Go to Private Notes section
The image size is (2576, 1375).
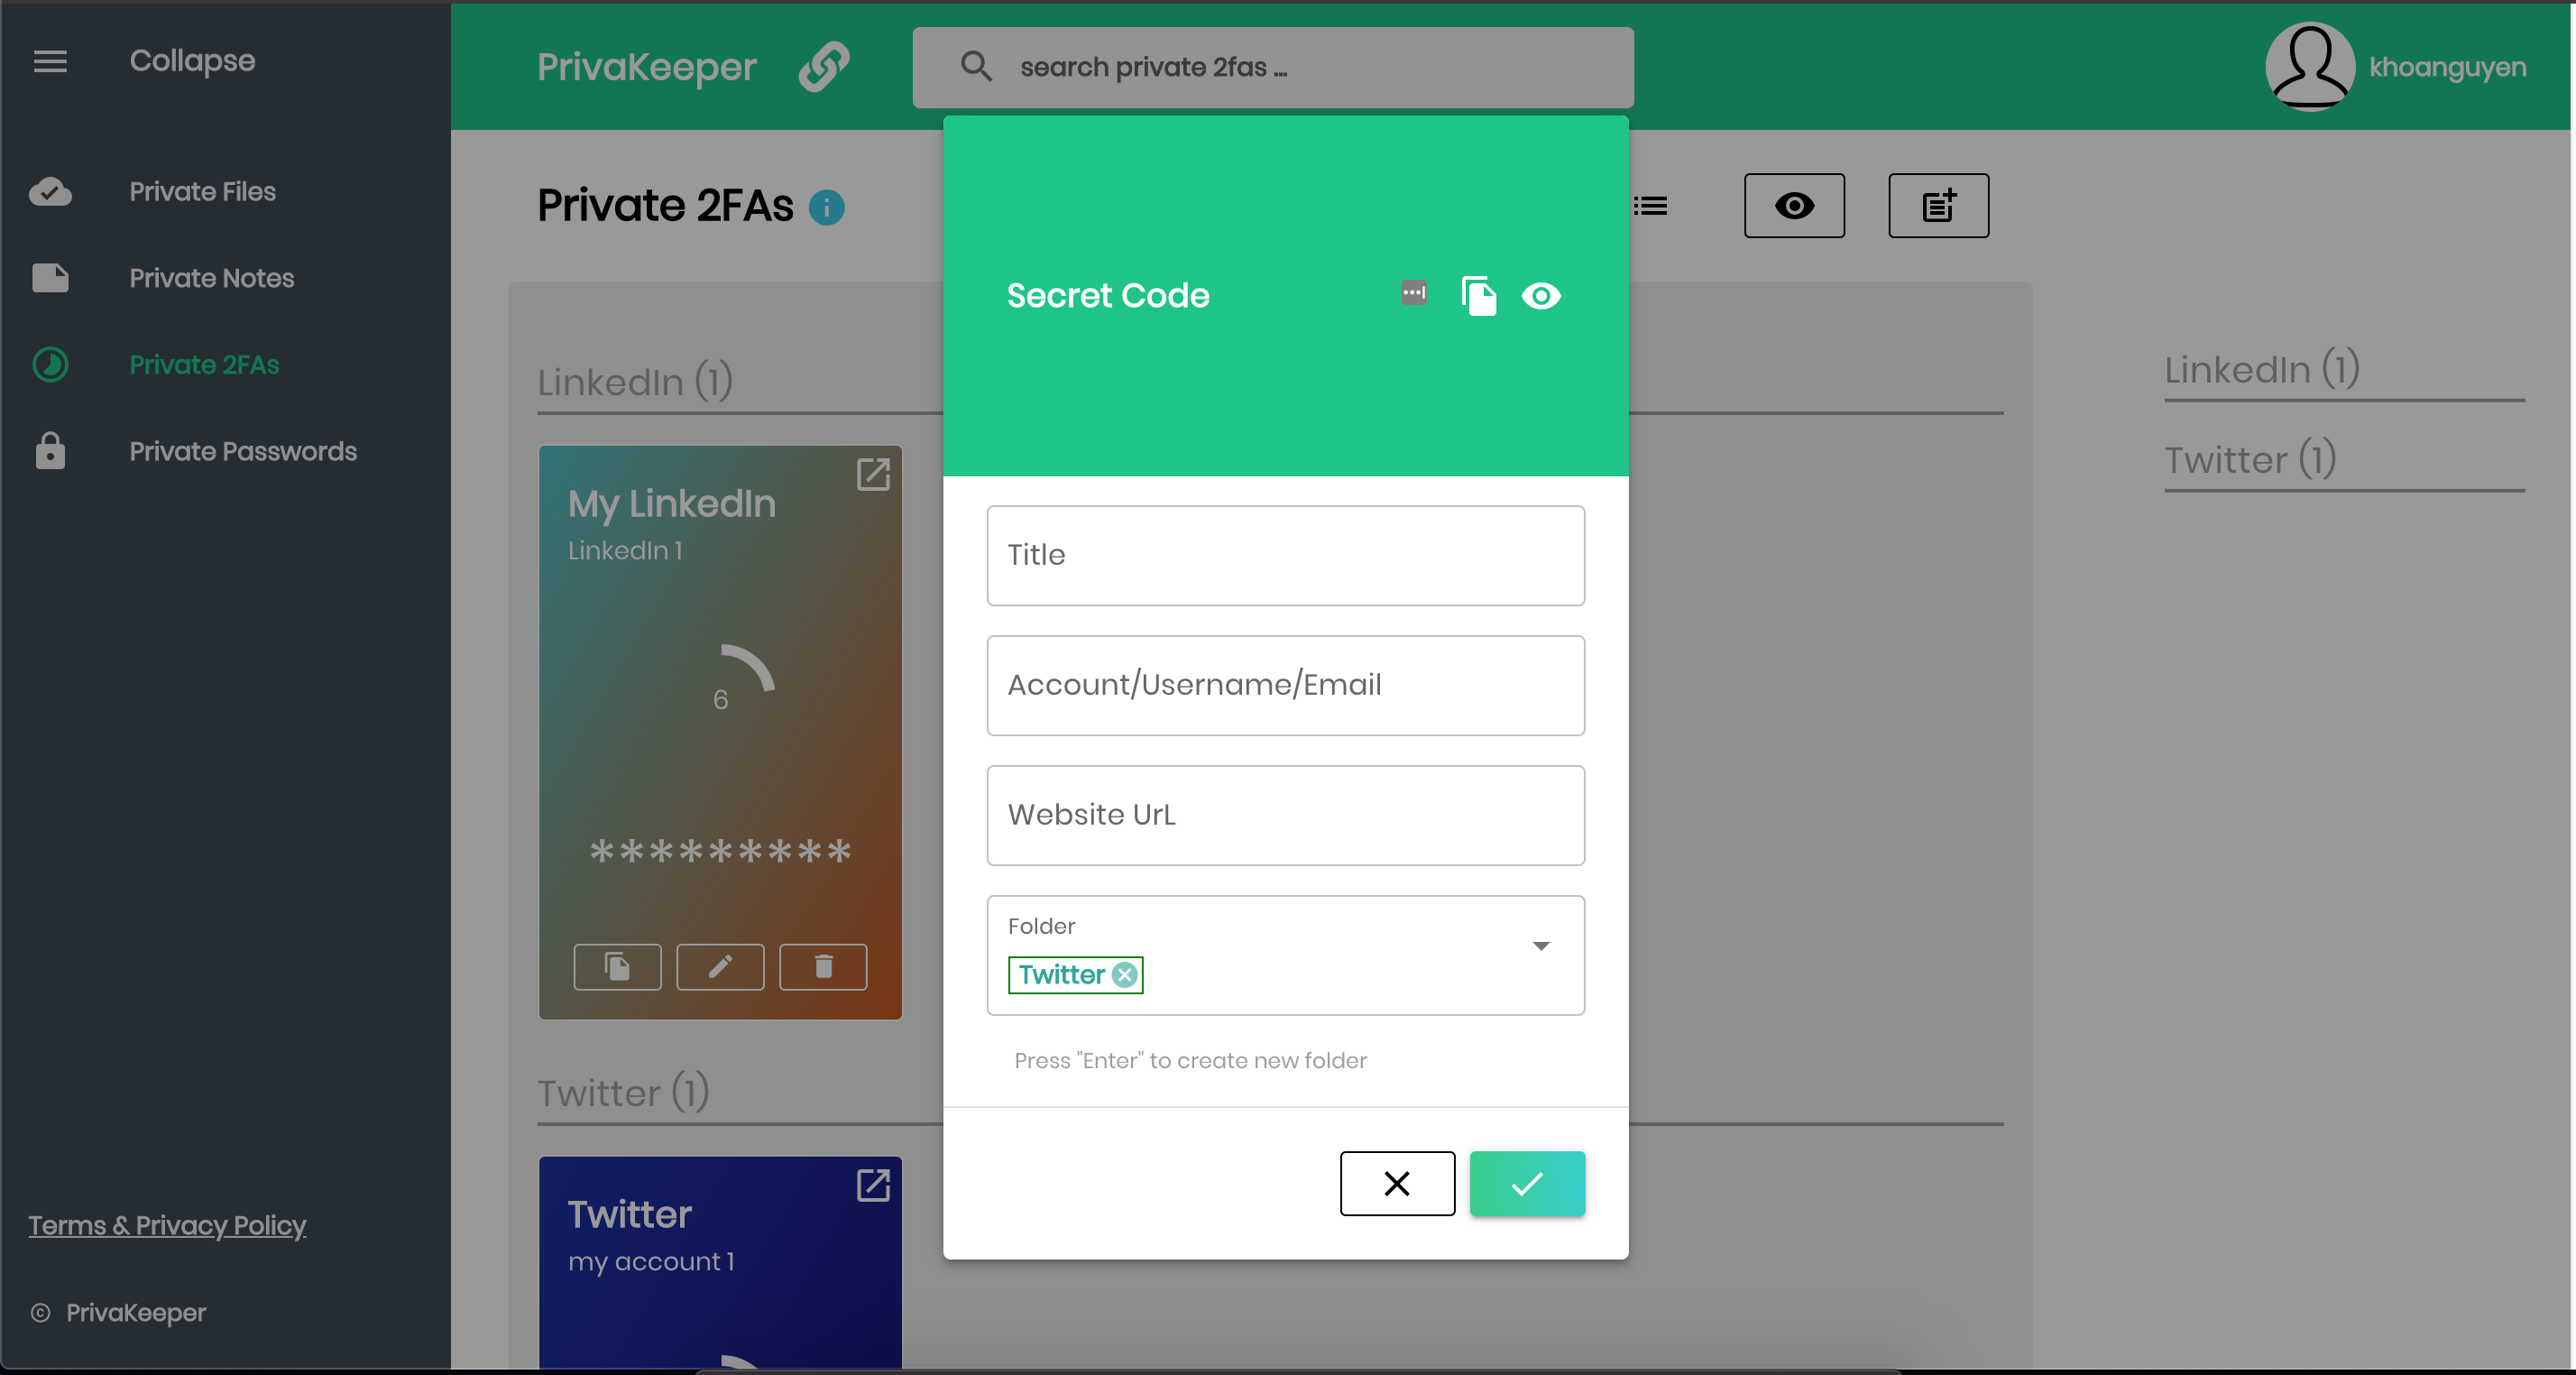[x=211, y=278]
